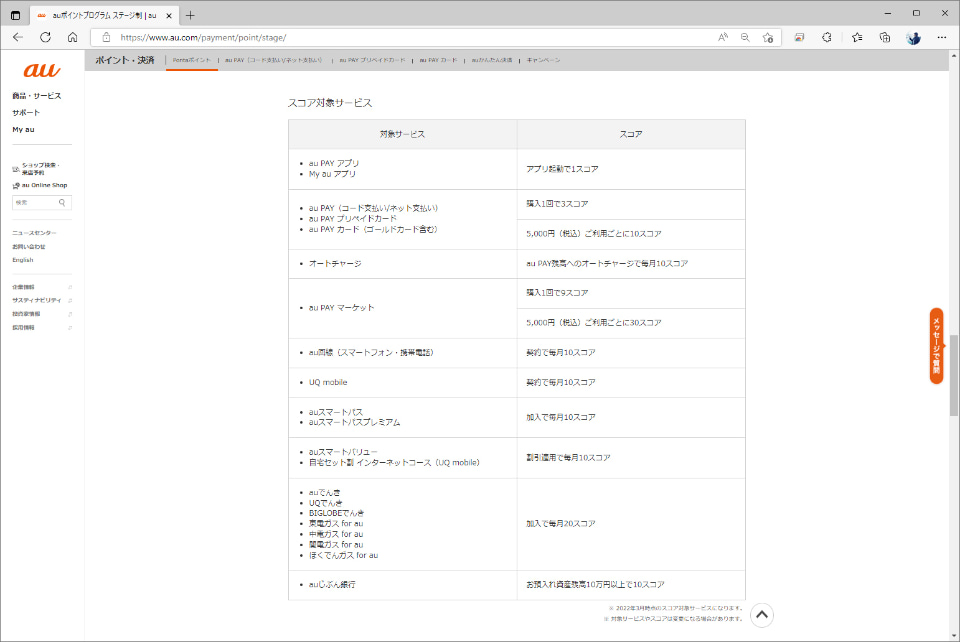Click the search magnifier in sidebar
Image resolution: width=960 pixels, height=642 pixels.
click(x=62, y=203)
